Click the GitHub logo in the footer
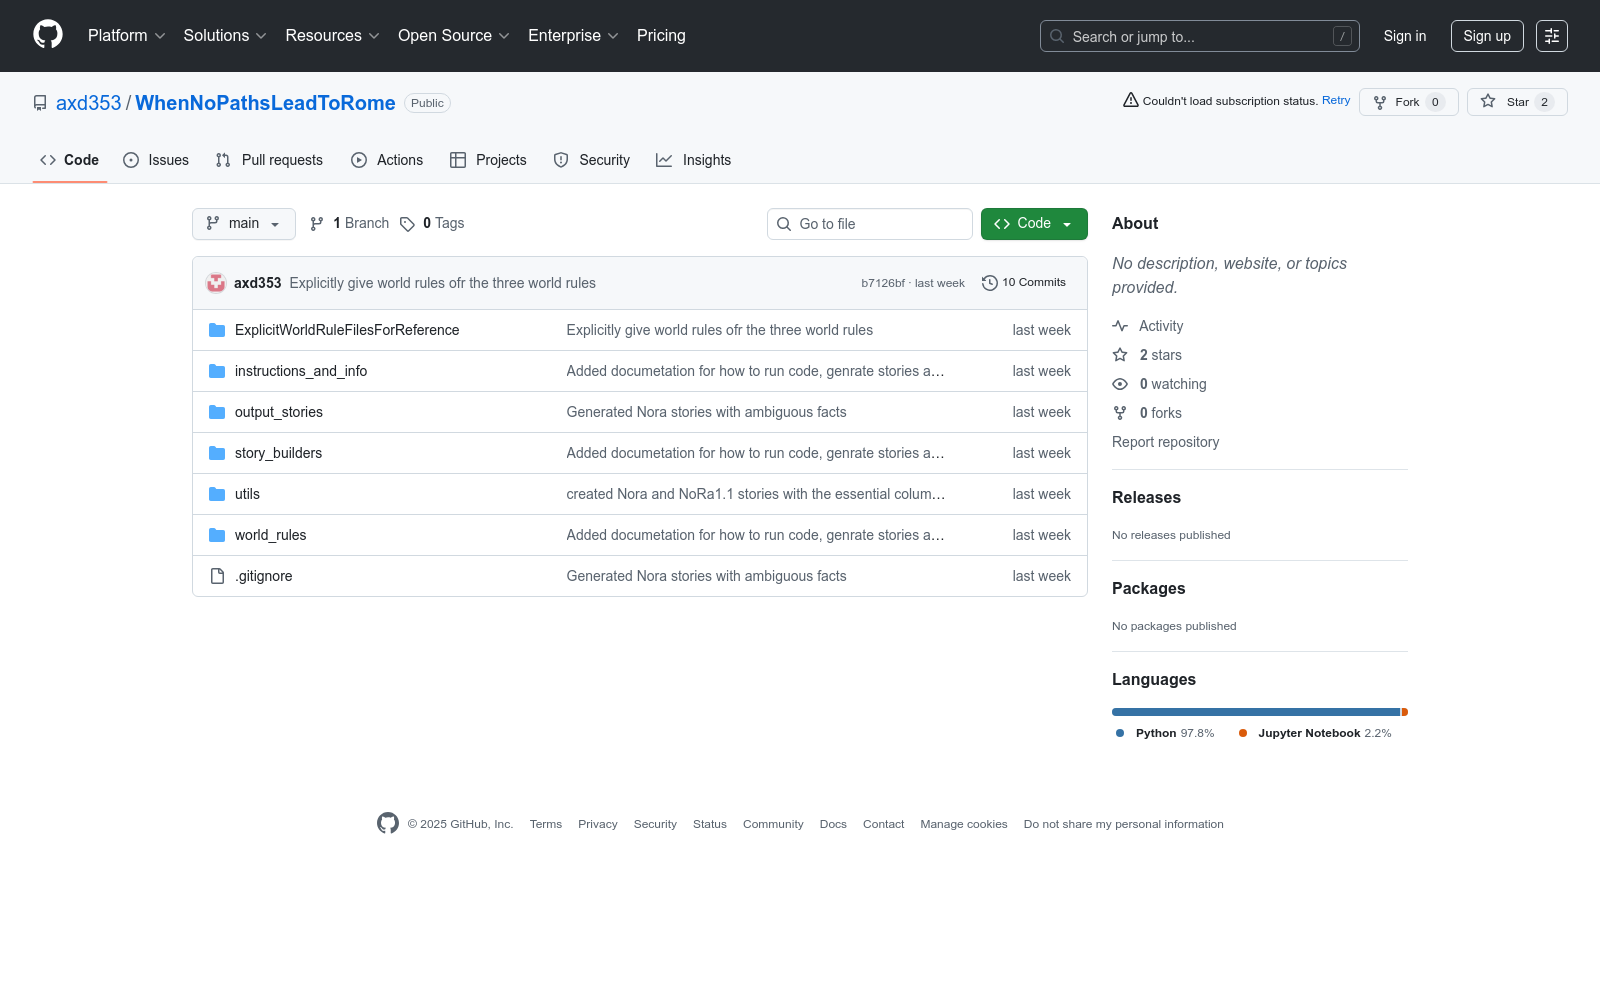The image size is (1600, 1000). (x=388, y=823)
